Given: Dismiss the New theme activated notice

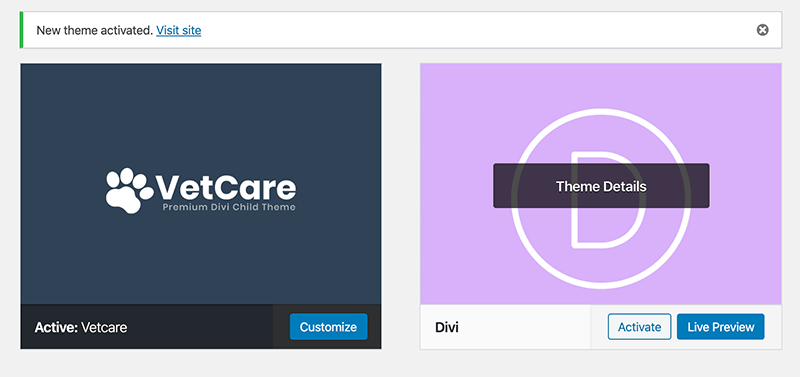Looking at the screenshot, I should (x=762, y=30).
